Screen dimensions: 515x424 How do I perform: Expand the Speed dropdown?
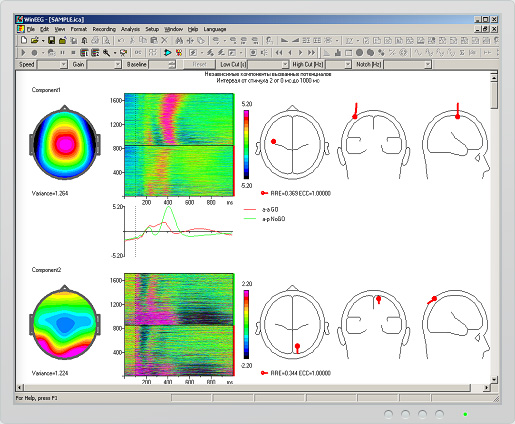tap(63, 65)
